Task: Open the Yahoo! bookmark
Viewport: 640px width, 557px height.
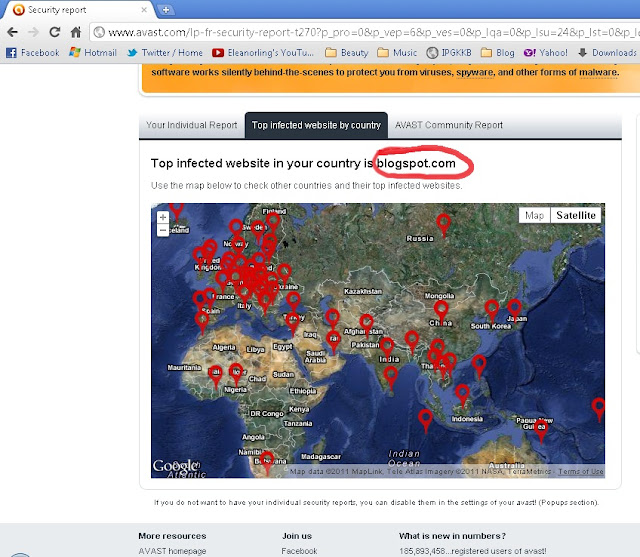Action: [546, 53]
